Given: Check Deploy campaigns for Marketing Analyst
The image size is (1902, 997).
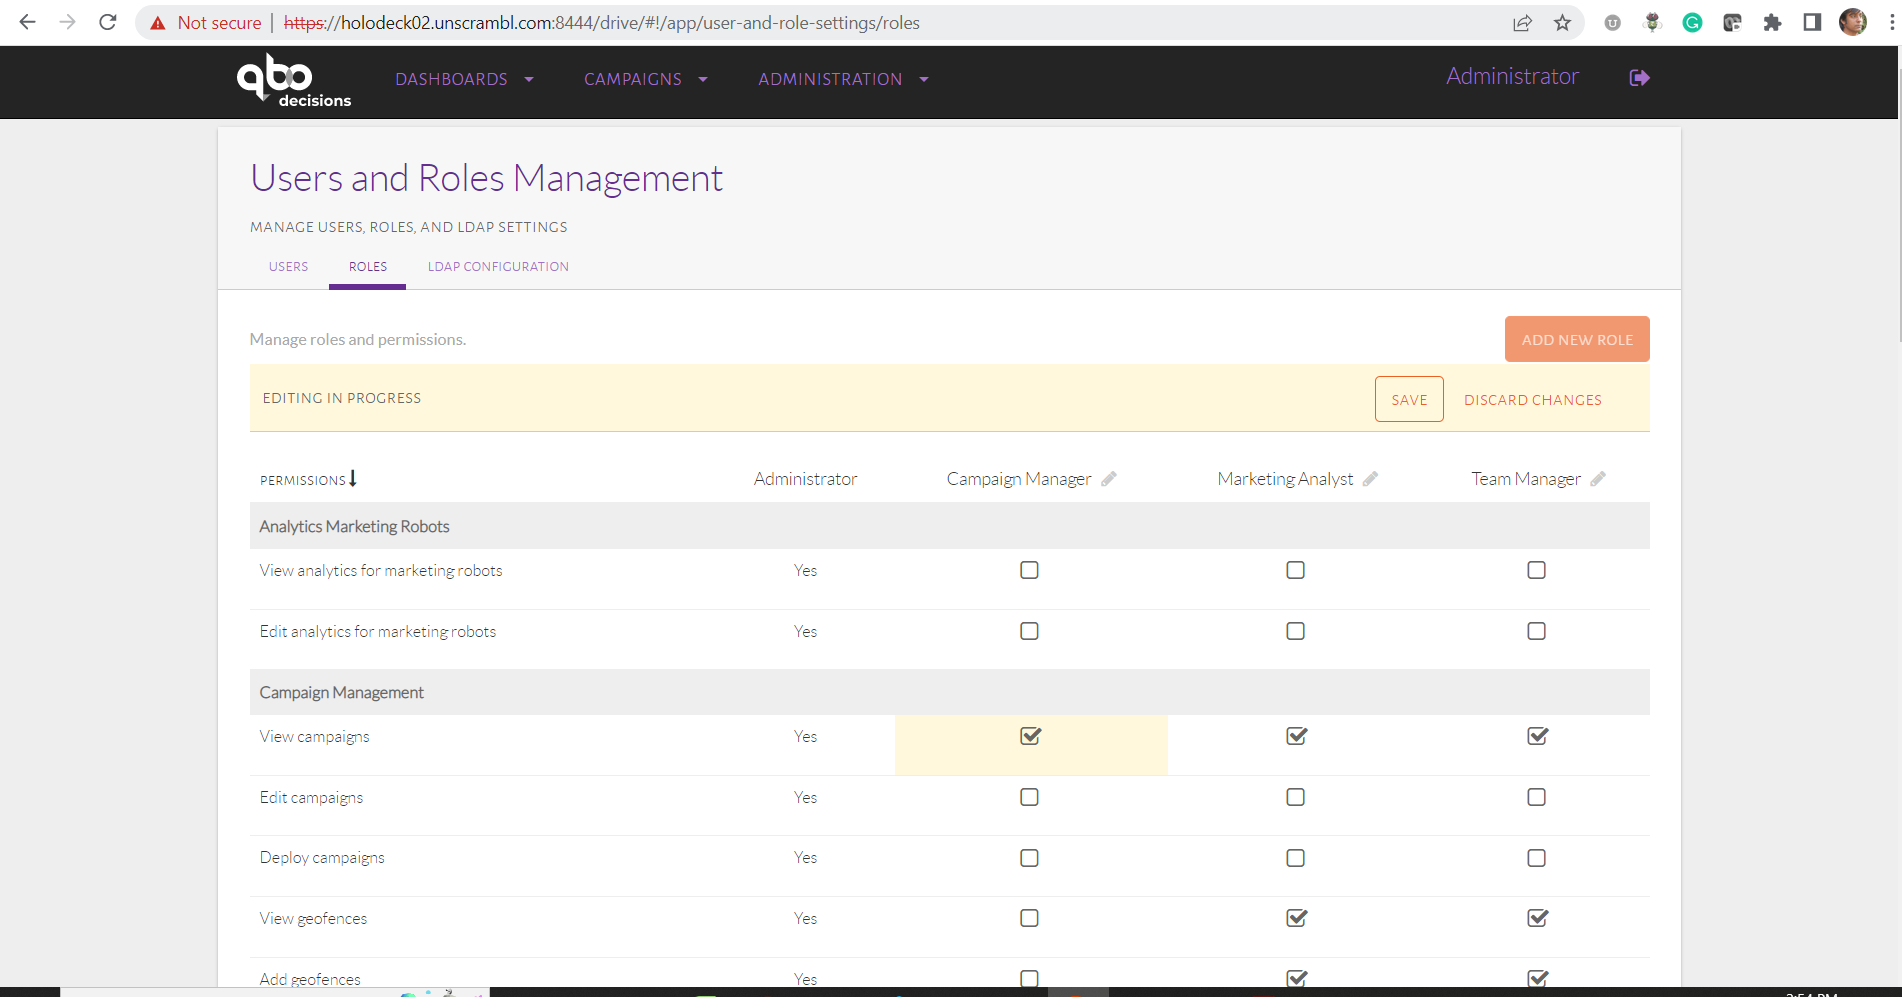Looking at the screenshot, I should point(1295,858).
